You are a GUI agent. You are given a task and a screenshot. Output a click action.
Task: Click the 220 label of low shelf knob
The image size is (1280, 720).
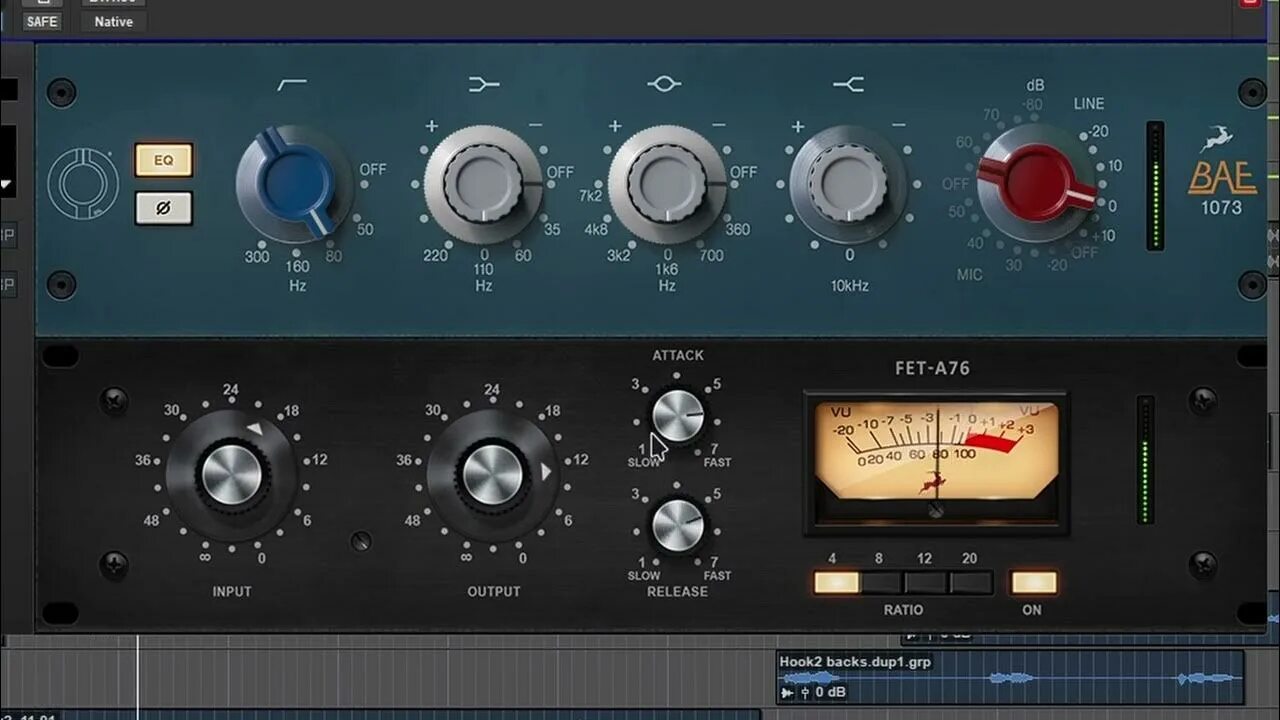click(x=435, y=256)
